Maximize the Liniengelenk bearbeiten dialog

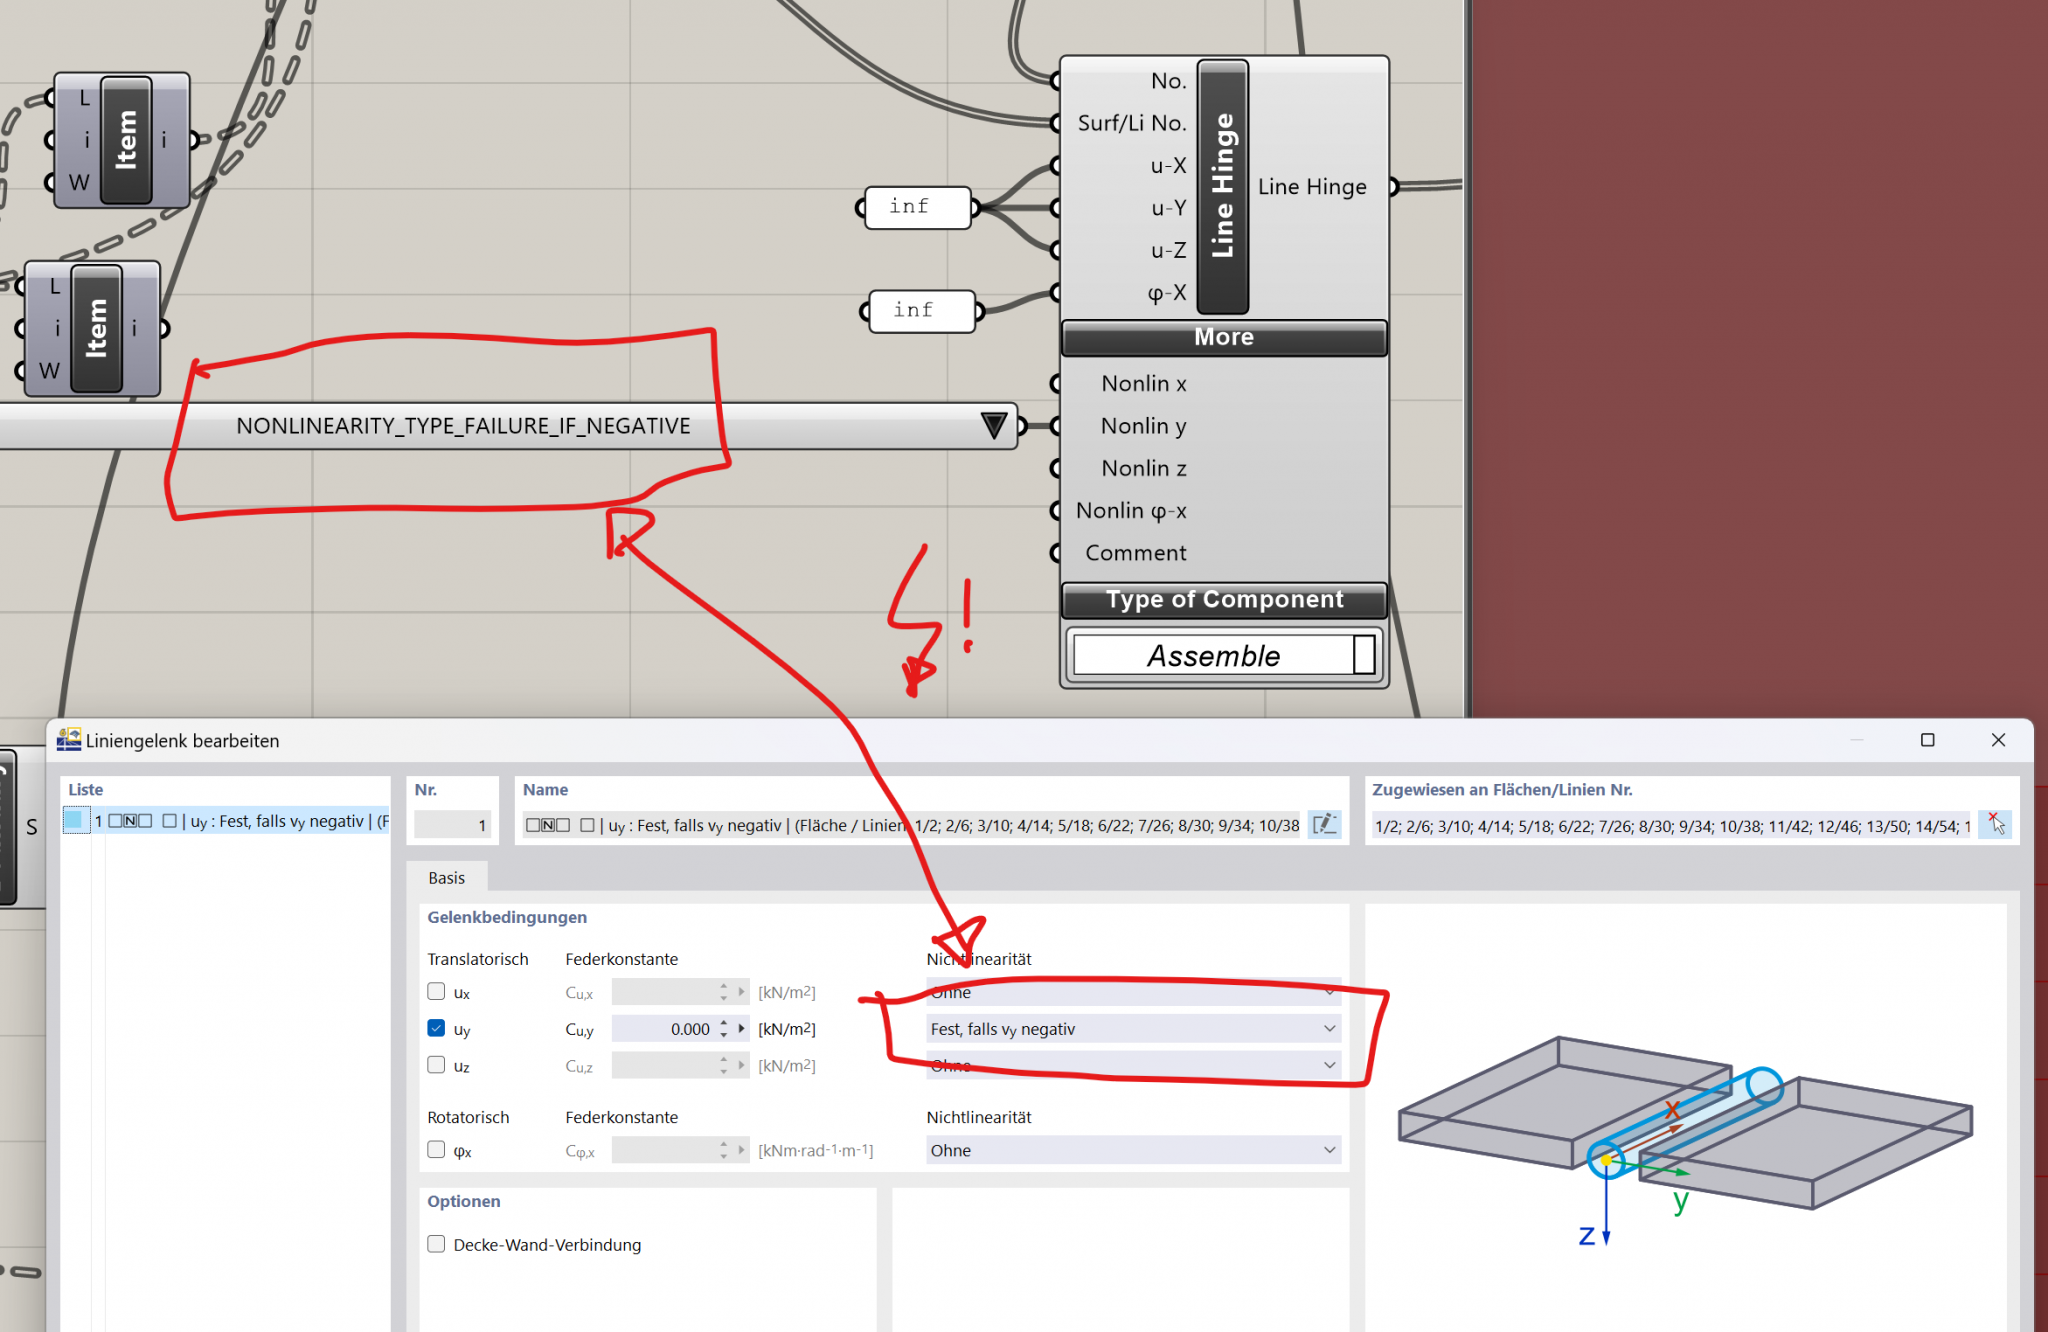coord(1927,740)
